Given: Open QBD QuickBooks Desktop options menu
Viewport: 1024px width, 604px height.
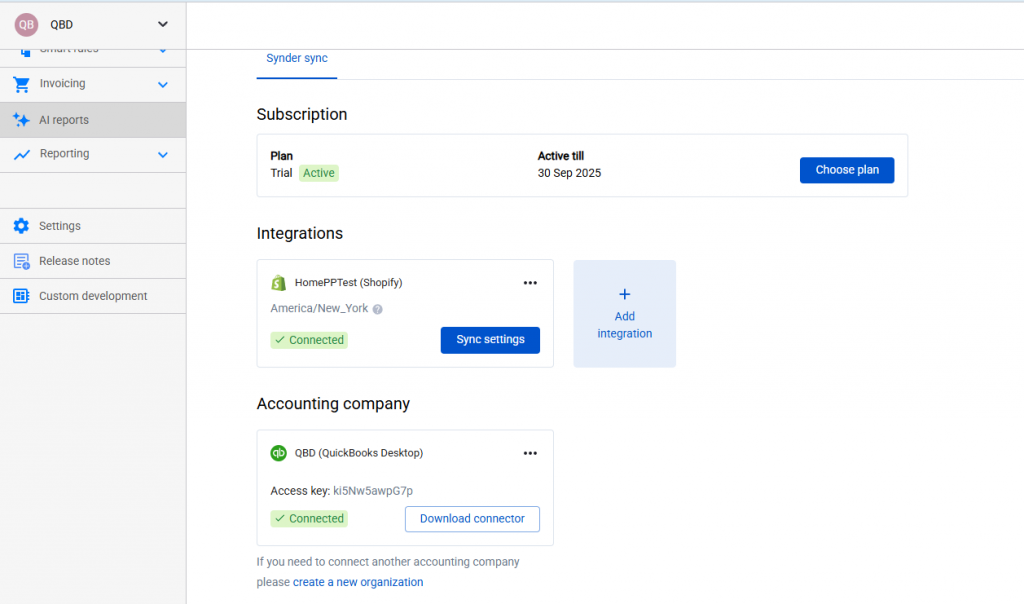Looking at the screenshot, I should click(x=530, y=453).
